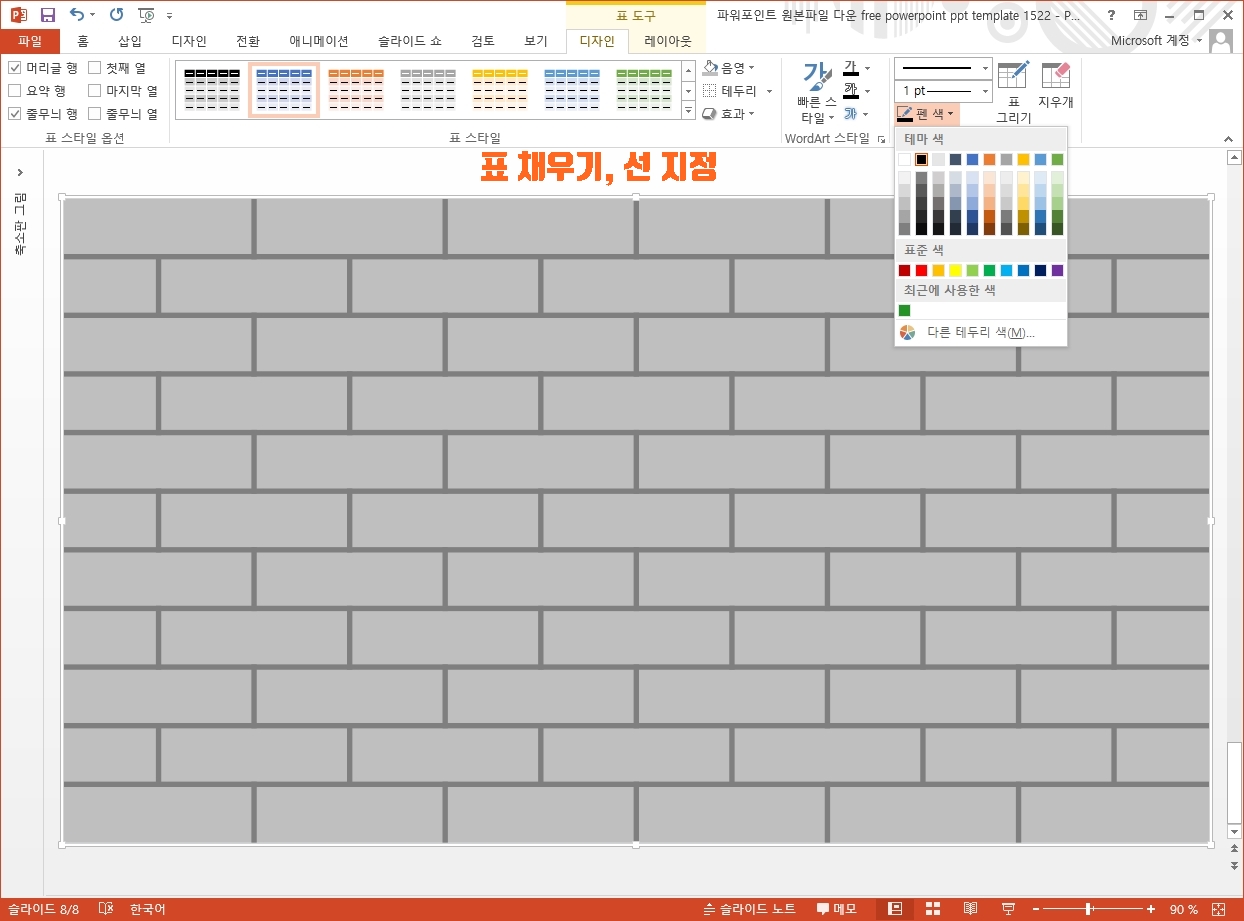Click the zoom slider handle
The height and width of the screenshot is (921, 1244).
[x=1087, y=909]
